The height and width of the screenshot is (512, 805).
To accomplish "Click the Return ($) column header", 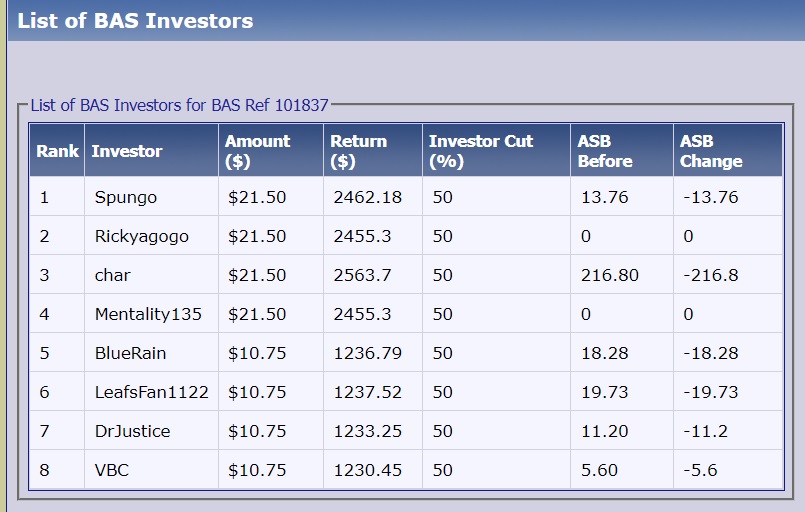I will [x=358, y=151].
